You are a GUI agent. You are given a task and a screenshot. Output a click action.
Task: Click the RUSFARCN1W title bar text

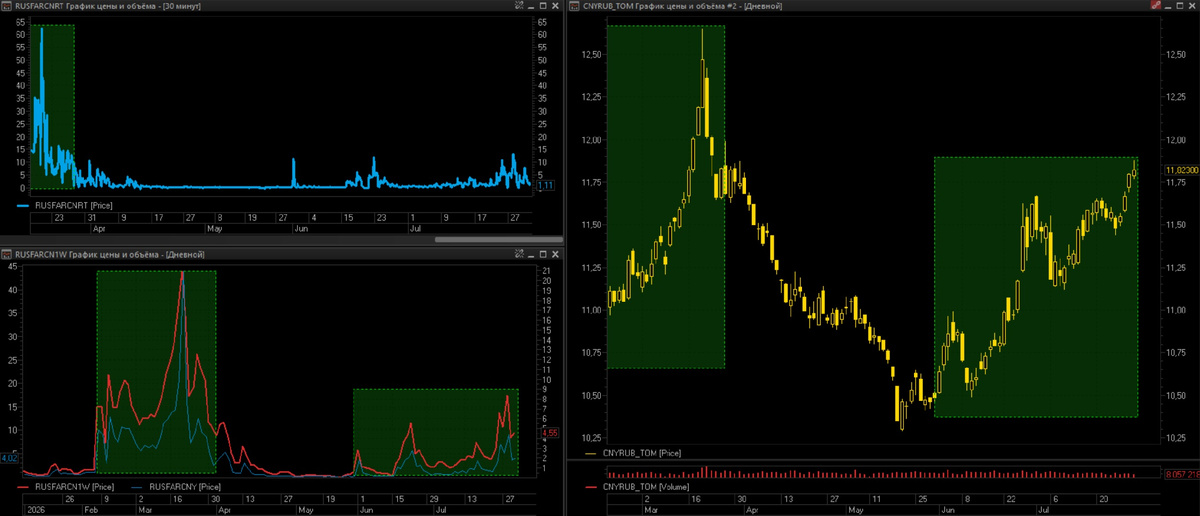click(x=110, y=255)
